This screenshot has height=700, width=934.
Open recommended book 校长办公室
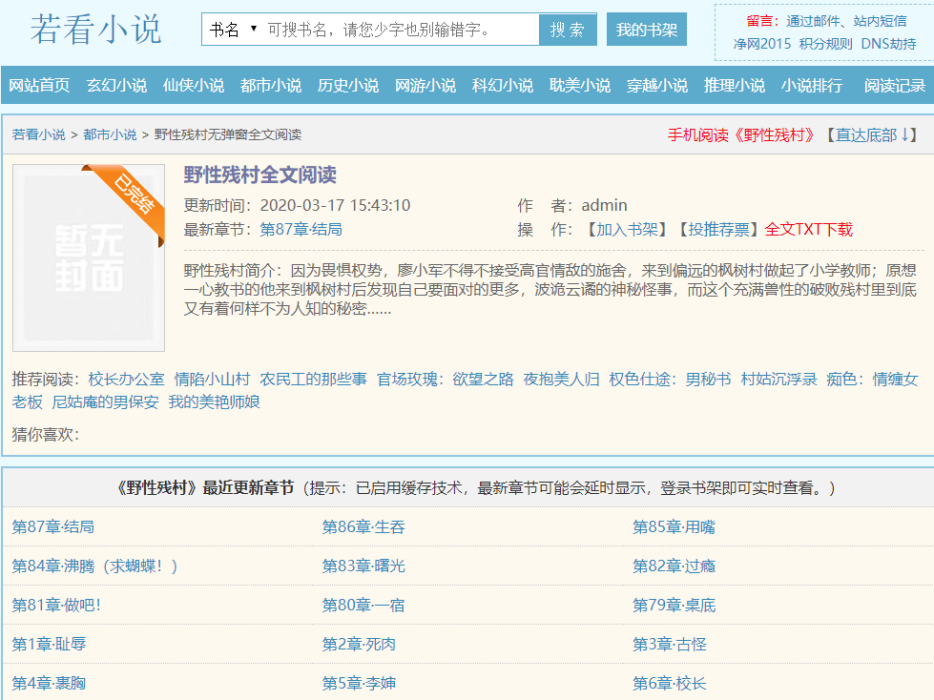(126, 379)
